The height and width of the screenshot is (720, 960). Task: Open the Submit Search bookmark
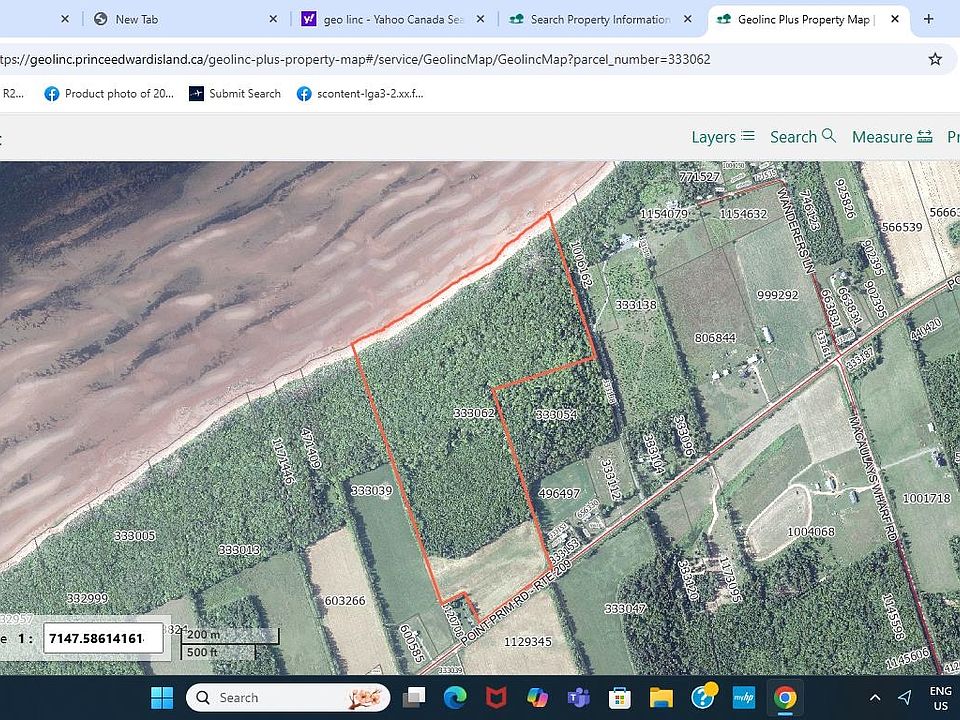234,93
